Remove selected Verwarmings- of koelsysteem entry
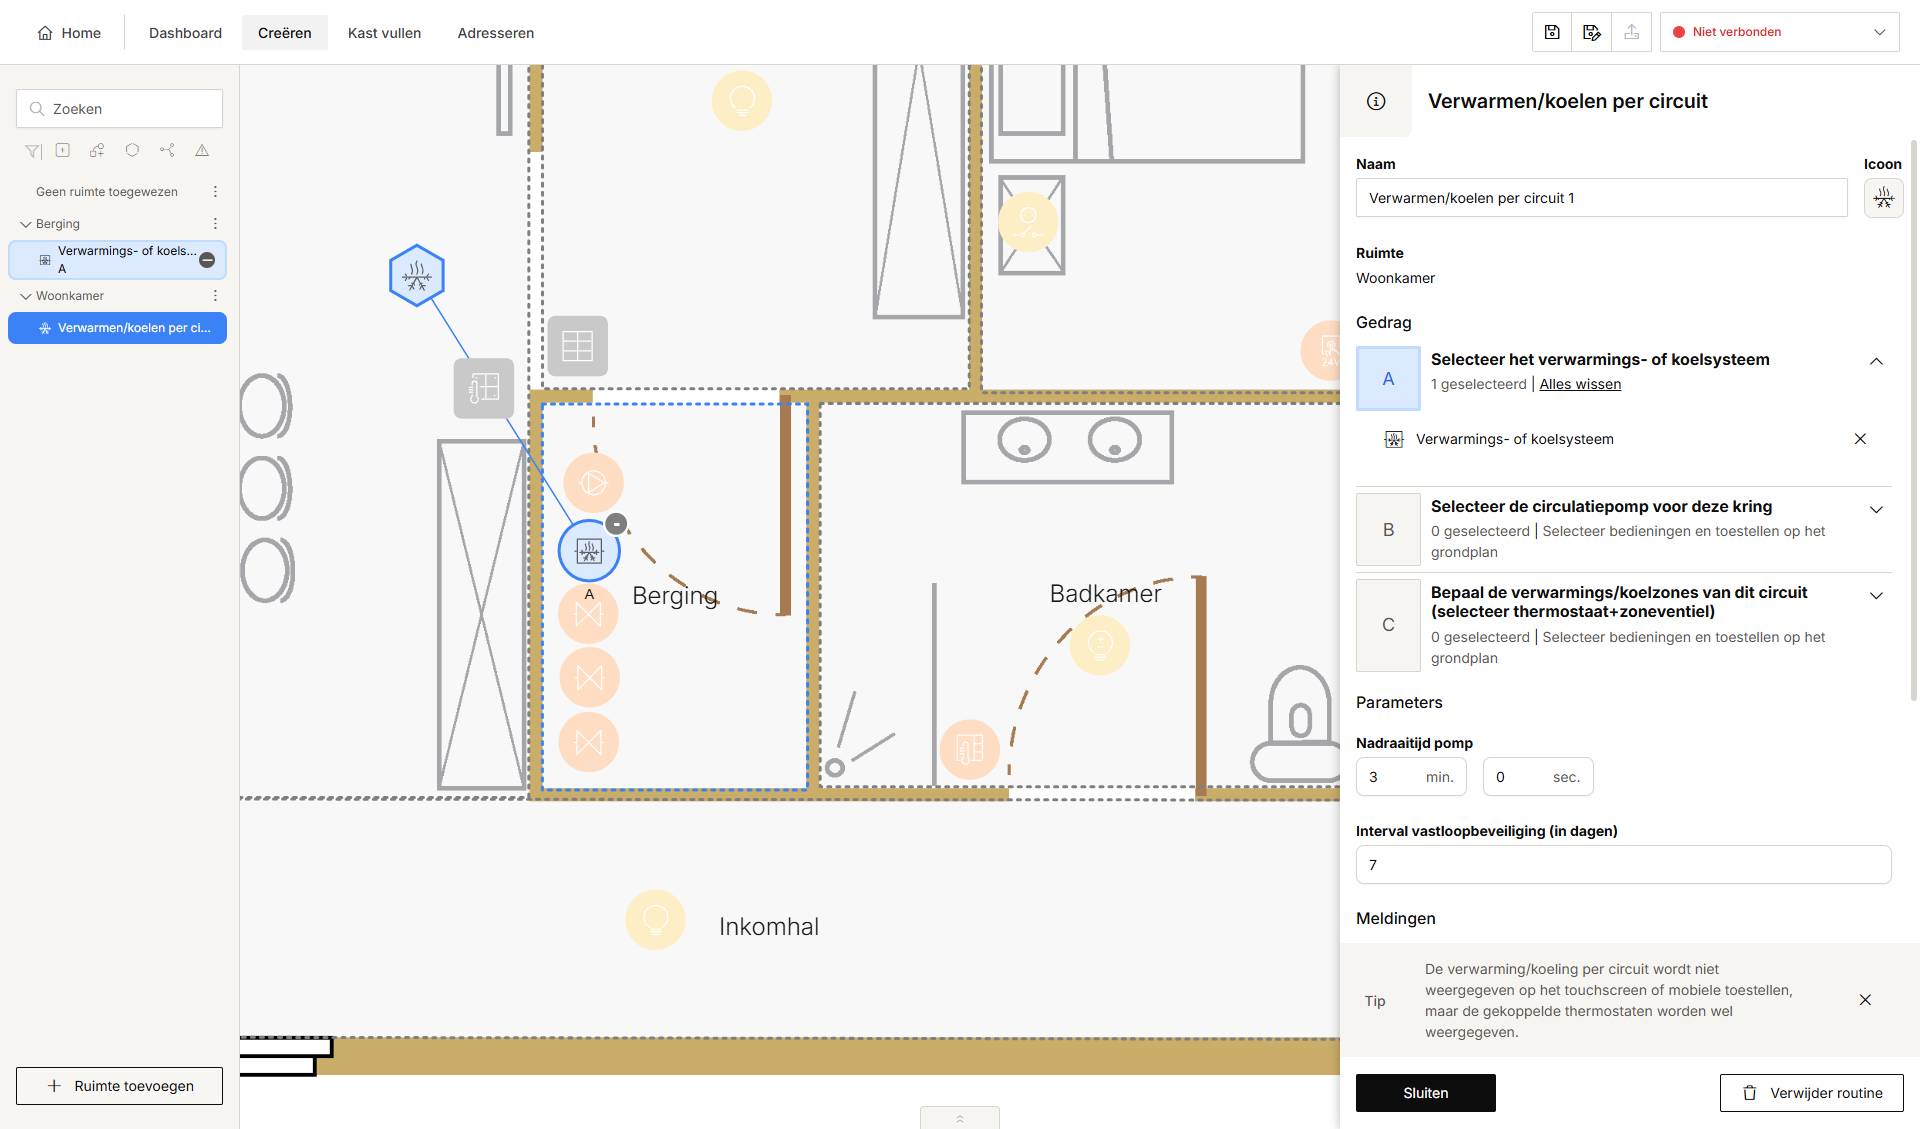This screenshot has height=1129, width=1920. 1860,439
